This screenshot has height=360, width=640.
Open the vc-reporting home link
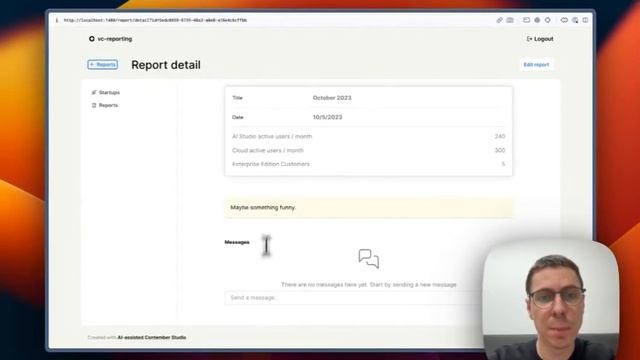pyautogui.click(x=111, y=39)
